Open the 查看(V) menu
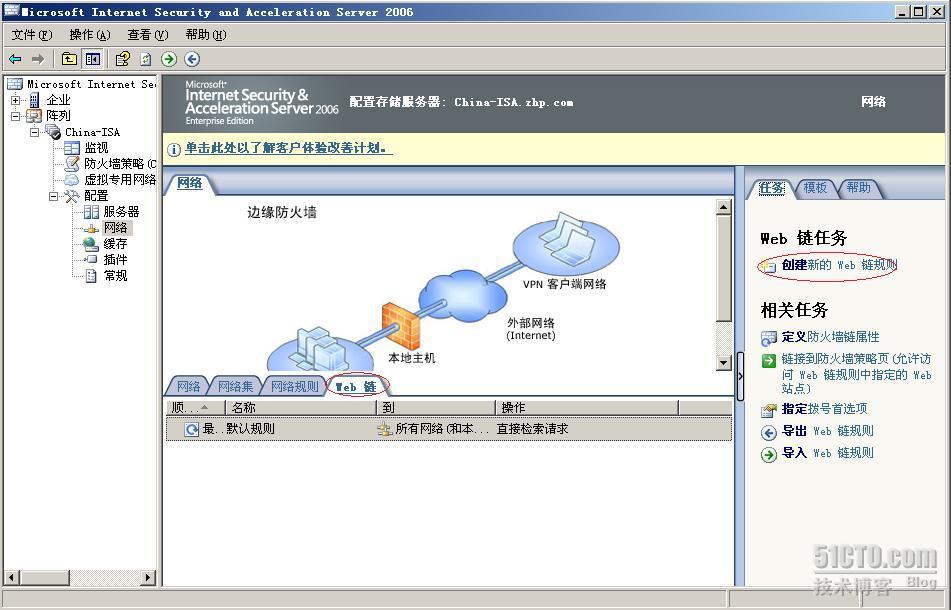This screenshot has width=951, height=610. pyautogui.click(x=147, y=35)
